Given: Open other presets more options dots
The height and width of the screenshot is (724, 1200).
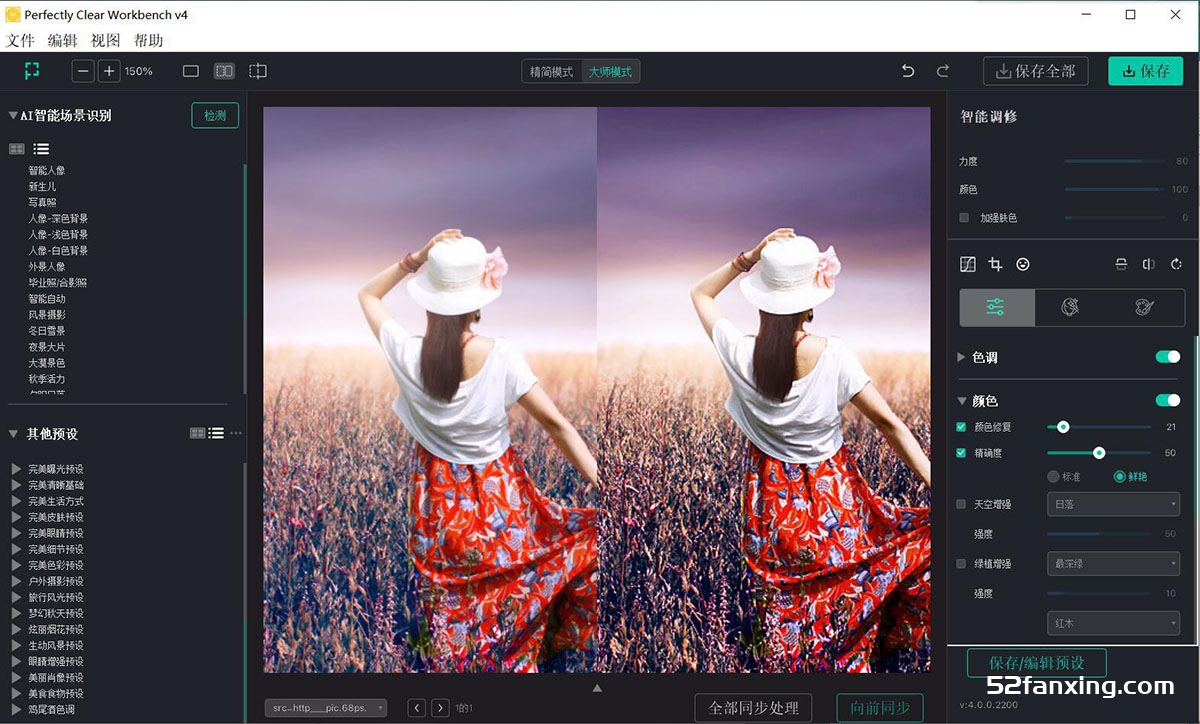Looking at the screenshot, I should coord(236,433).
